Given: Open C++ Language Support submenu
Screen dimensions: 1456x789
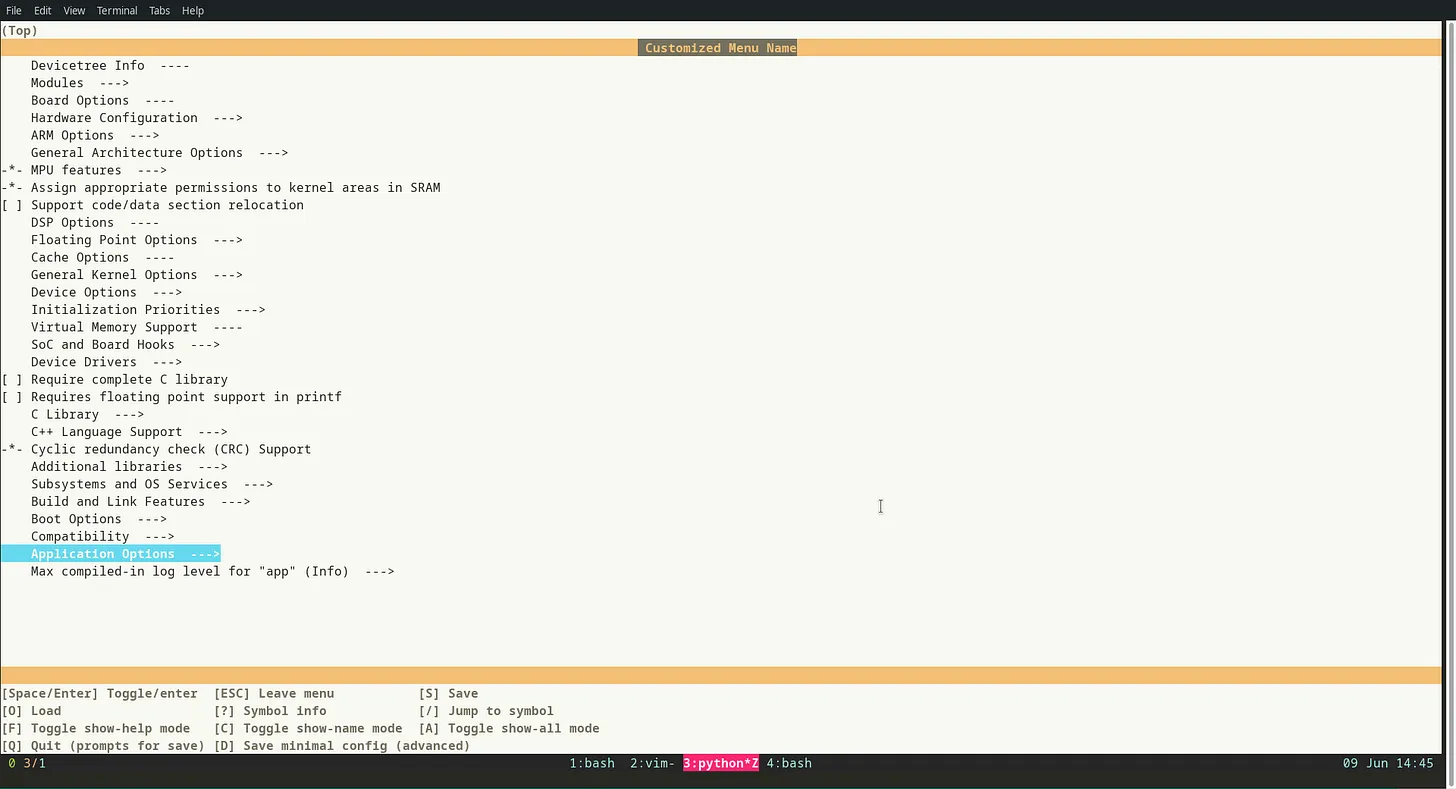Looking at the screenshot, I should pyautogui.click(x=129, y=432).
